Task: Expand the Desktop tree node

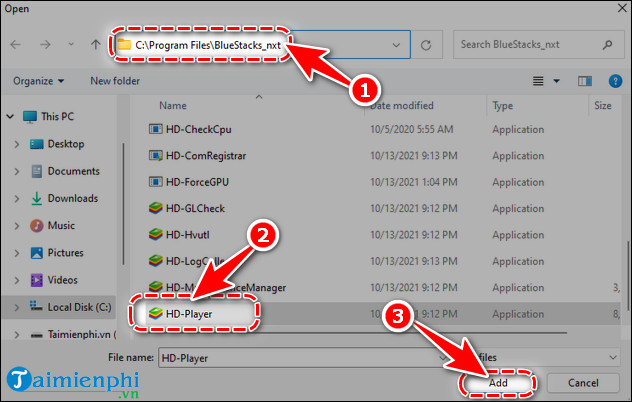Action: pyautogui.click(x=17, y=144)
